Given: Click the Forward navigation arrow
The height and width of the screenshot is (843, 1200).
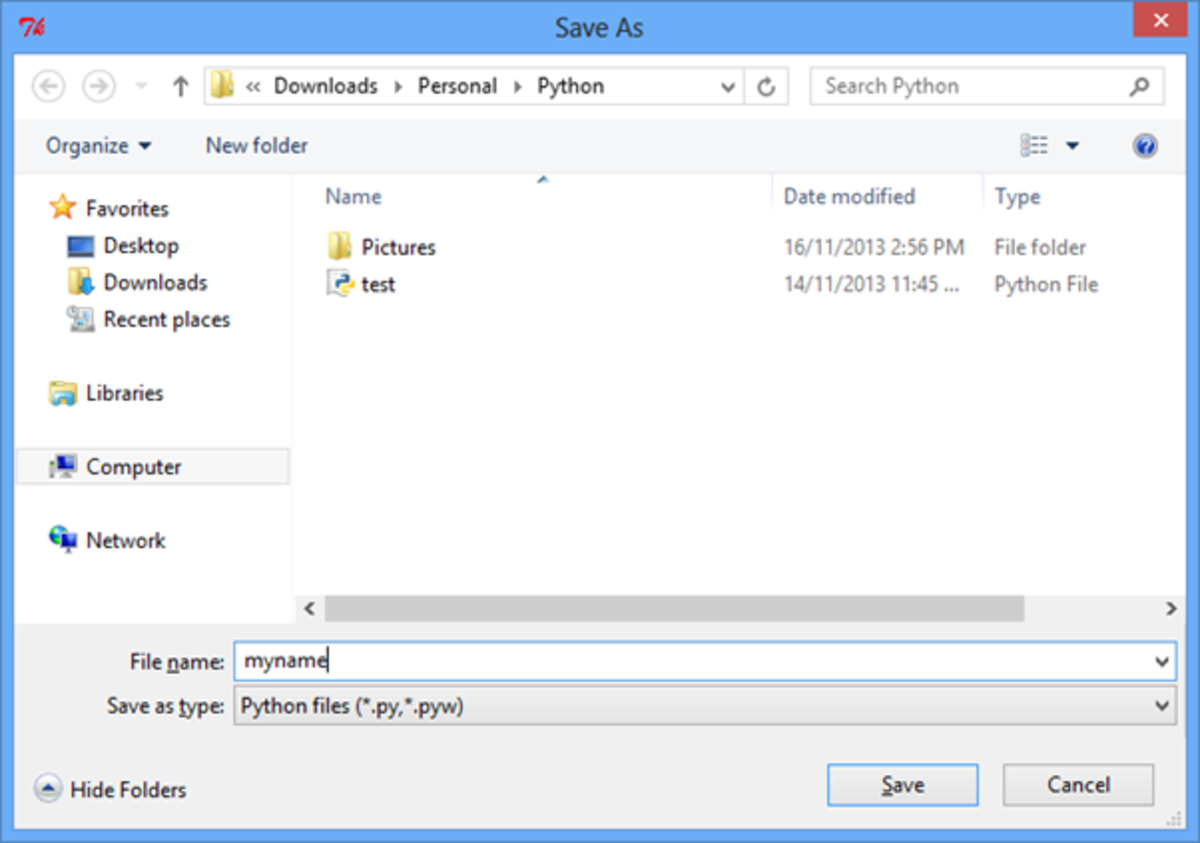Looking at the screenshot, I should point(98,86).
